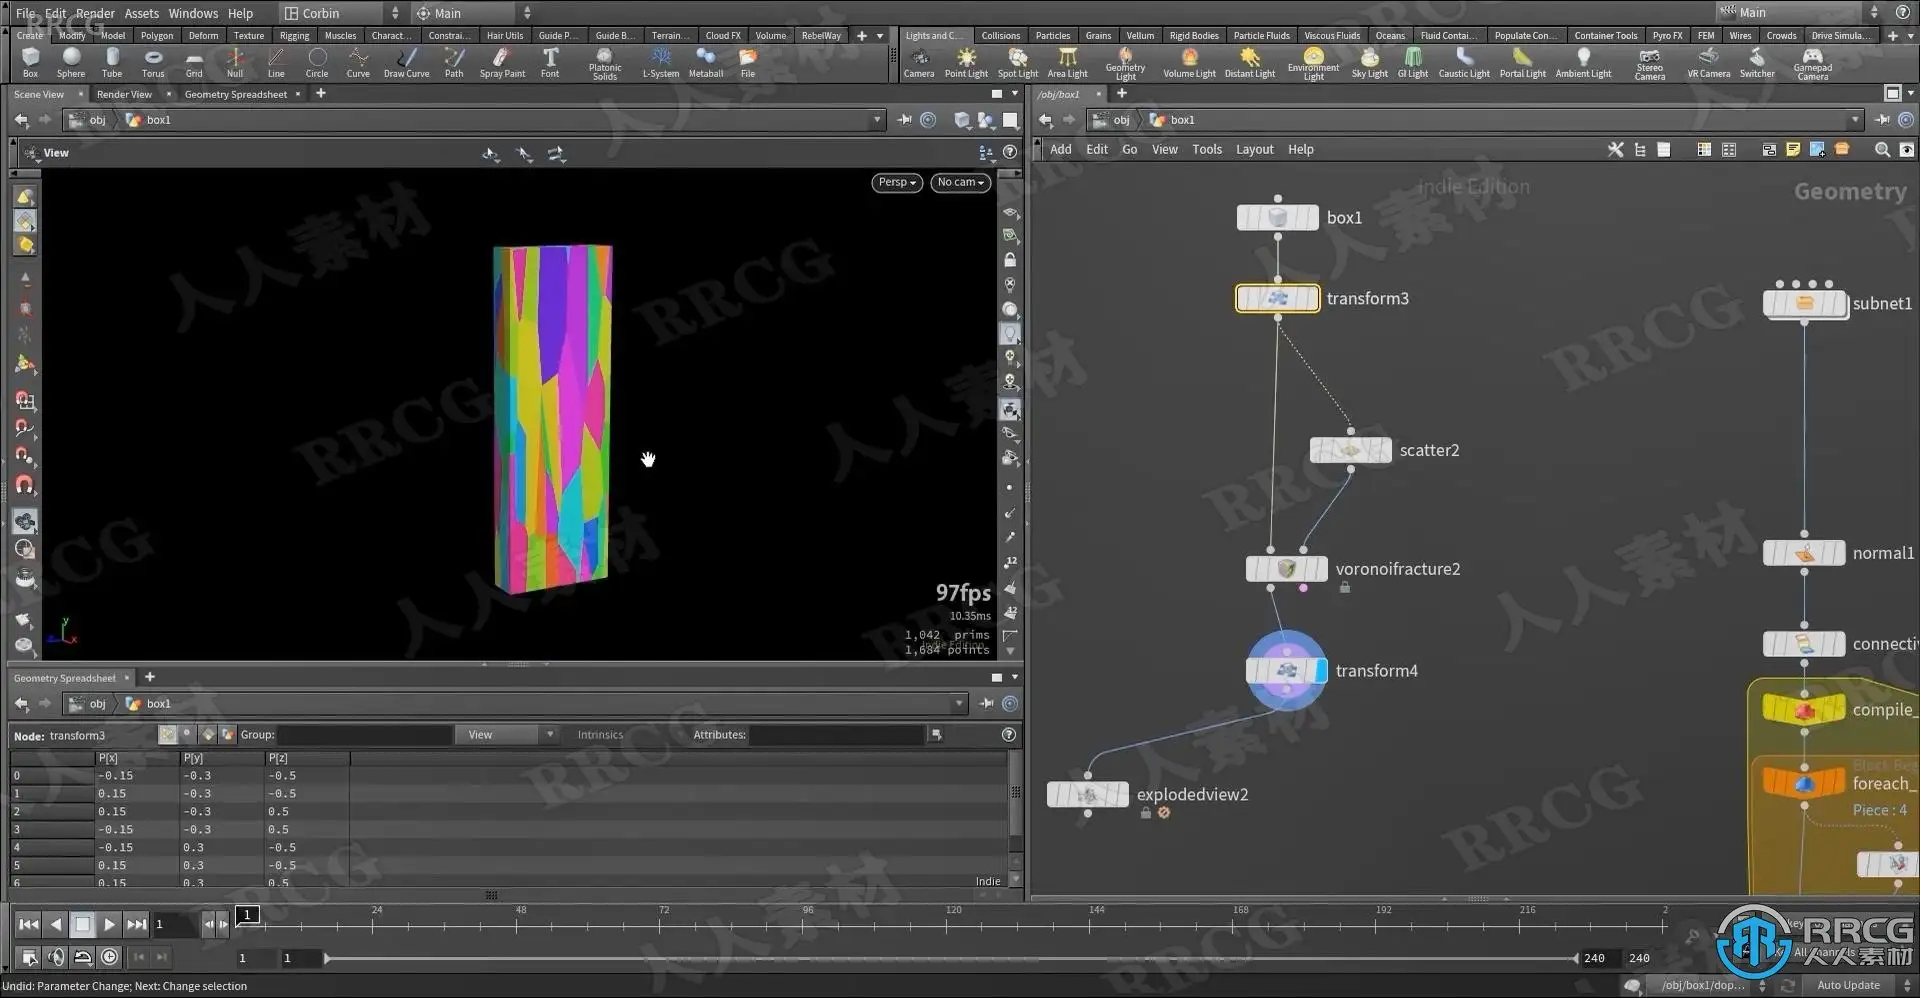Click the spreadsheet vertical scrollbar
The width and height of the screenshot is (1920, 998).
coord(1015,817)
